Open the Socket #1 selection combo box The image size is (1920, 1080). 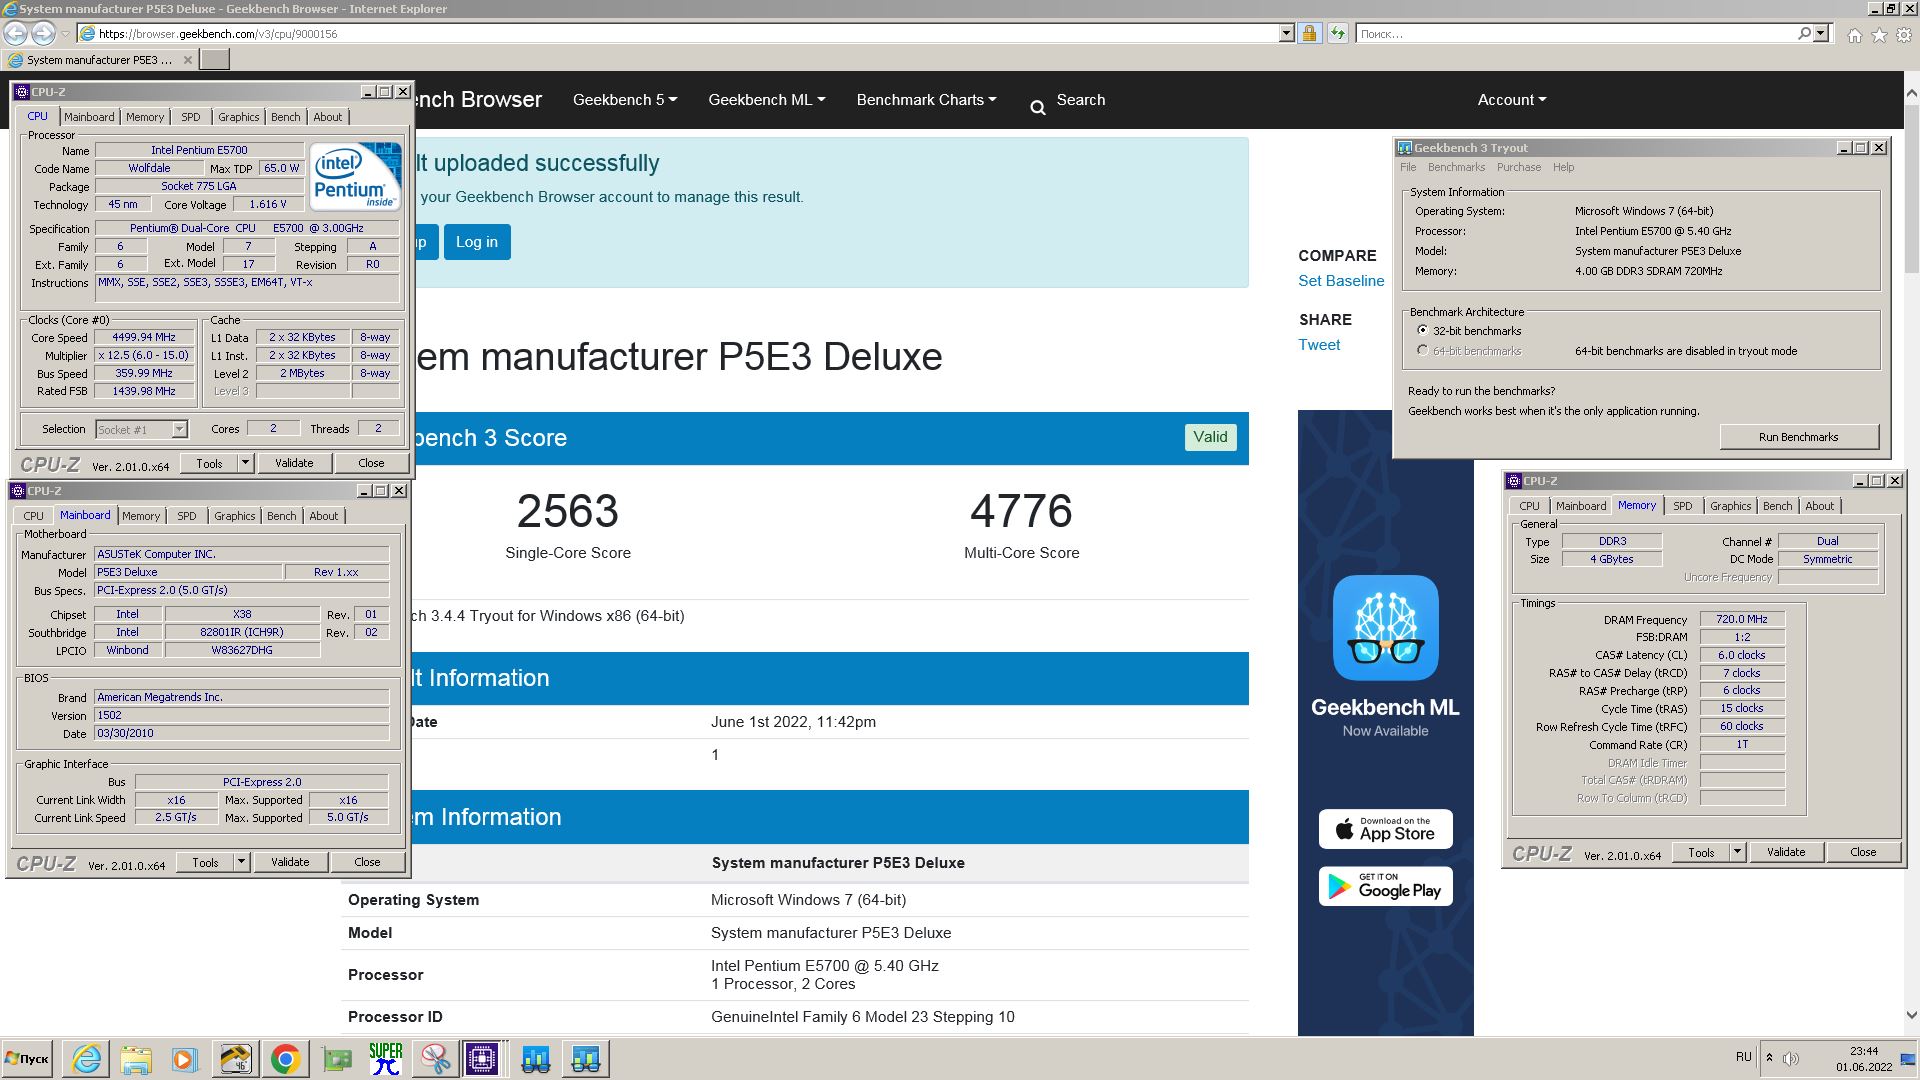click(x=141, y=429)
